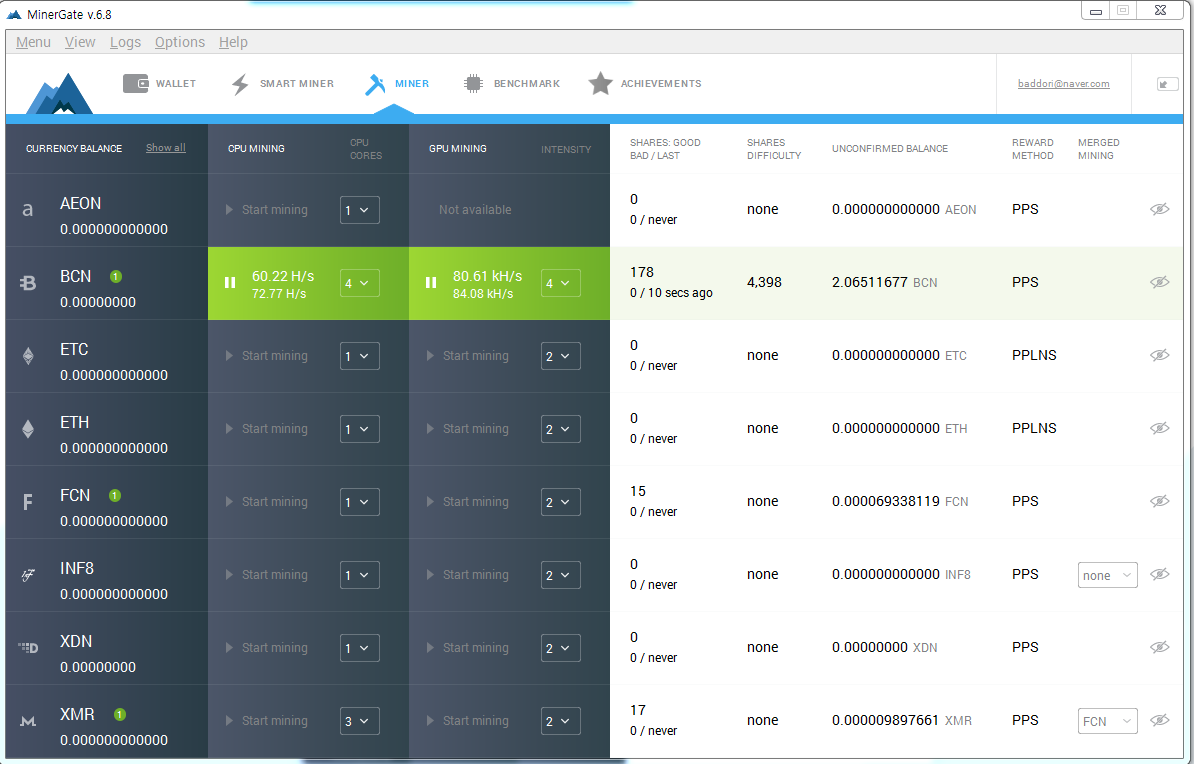Hide the ETH currency row
Image resolution: width=1194 pixels, height=764 pixels.
tap(1160, 428)
